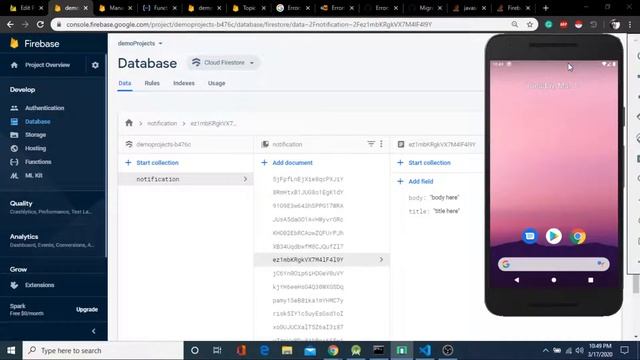
Task: Open Messages app on emulator phone
Action: pos(529,236)
